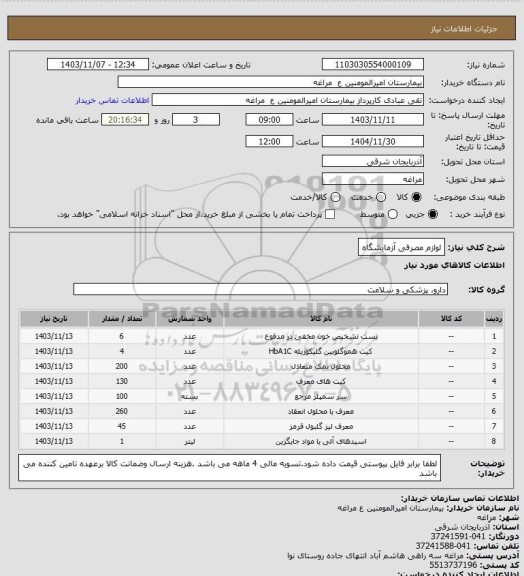Click the deadline time field 09:00

(269, 120)
